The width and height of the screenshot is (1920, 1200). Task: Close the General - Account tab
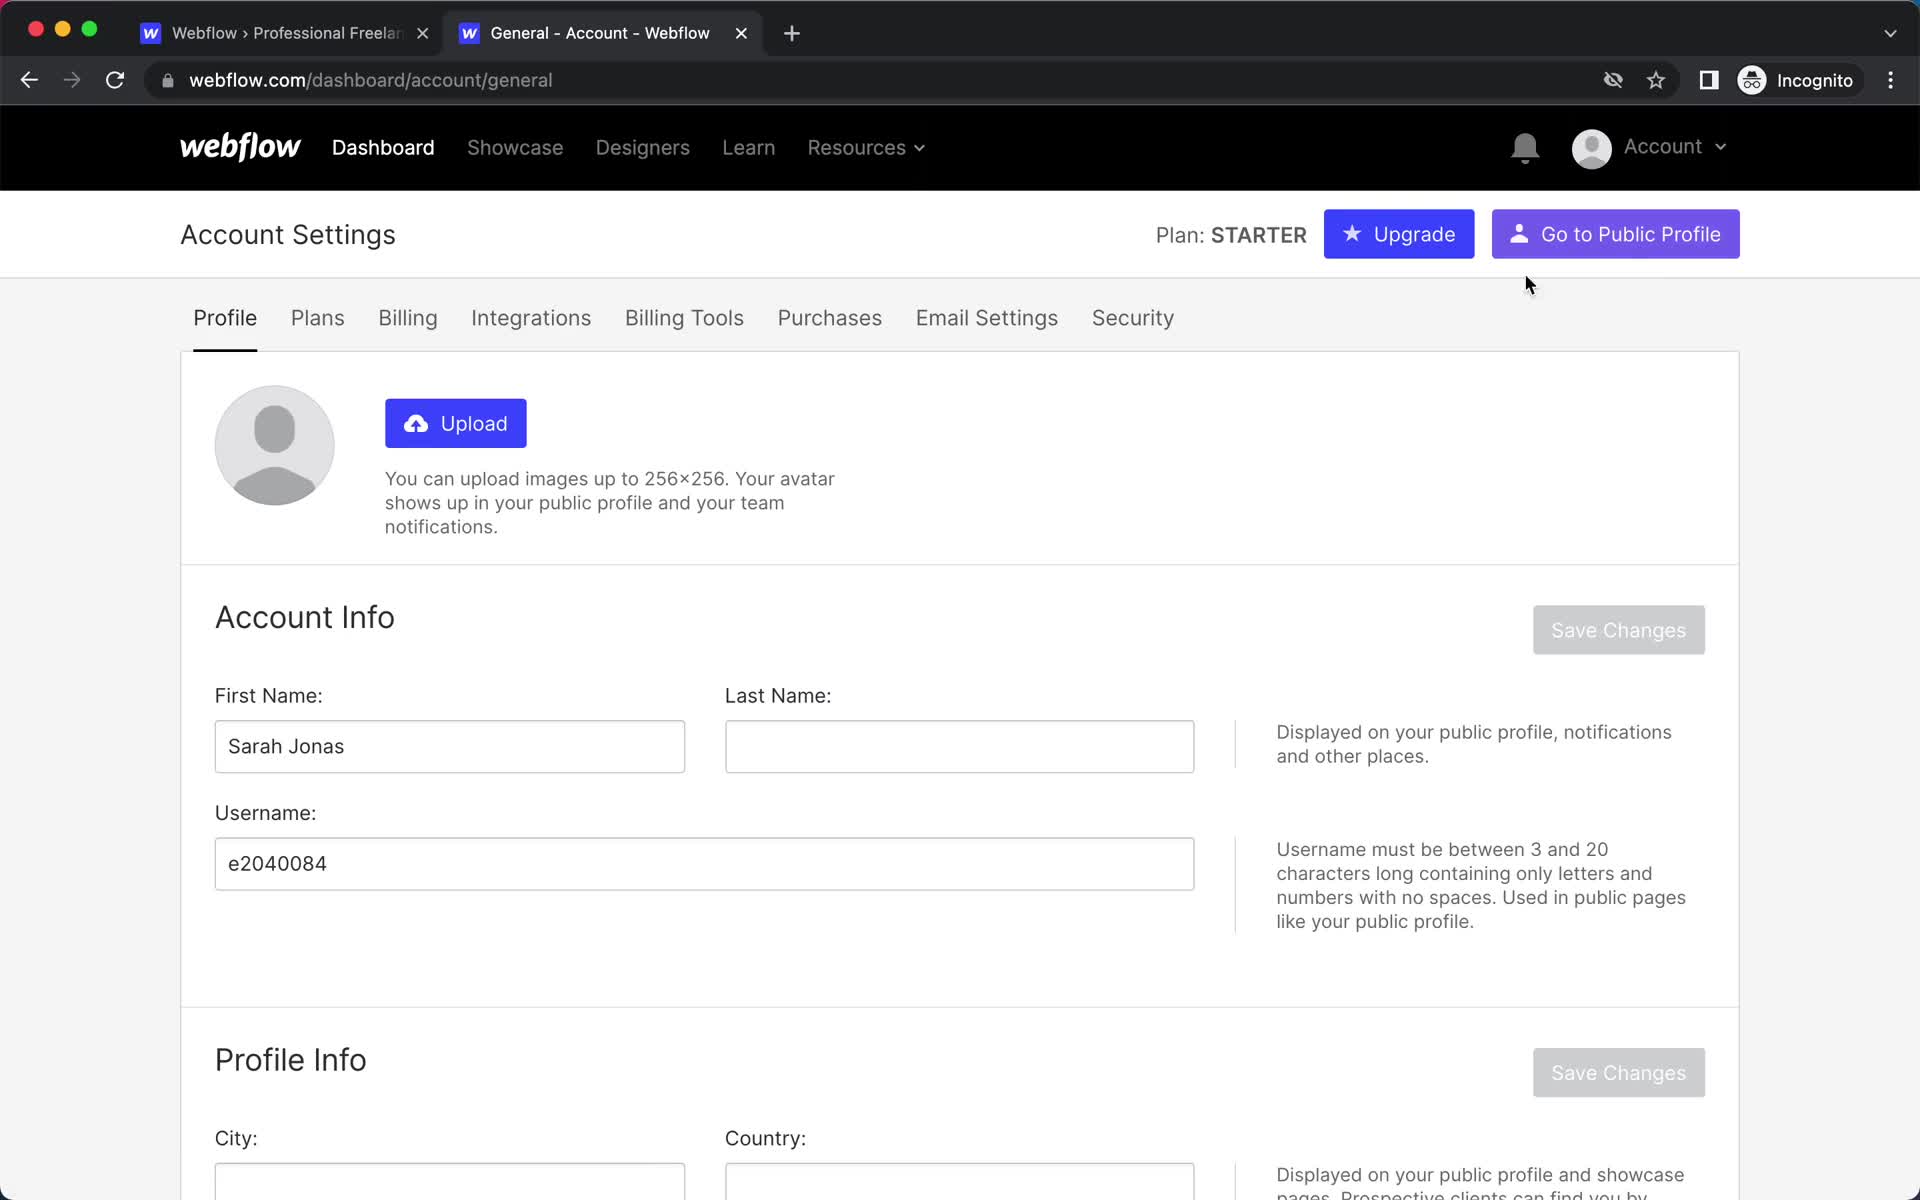(741, 33)
